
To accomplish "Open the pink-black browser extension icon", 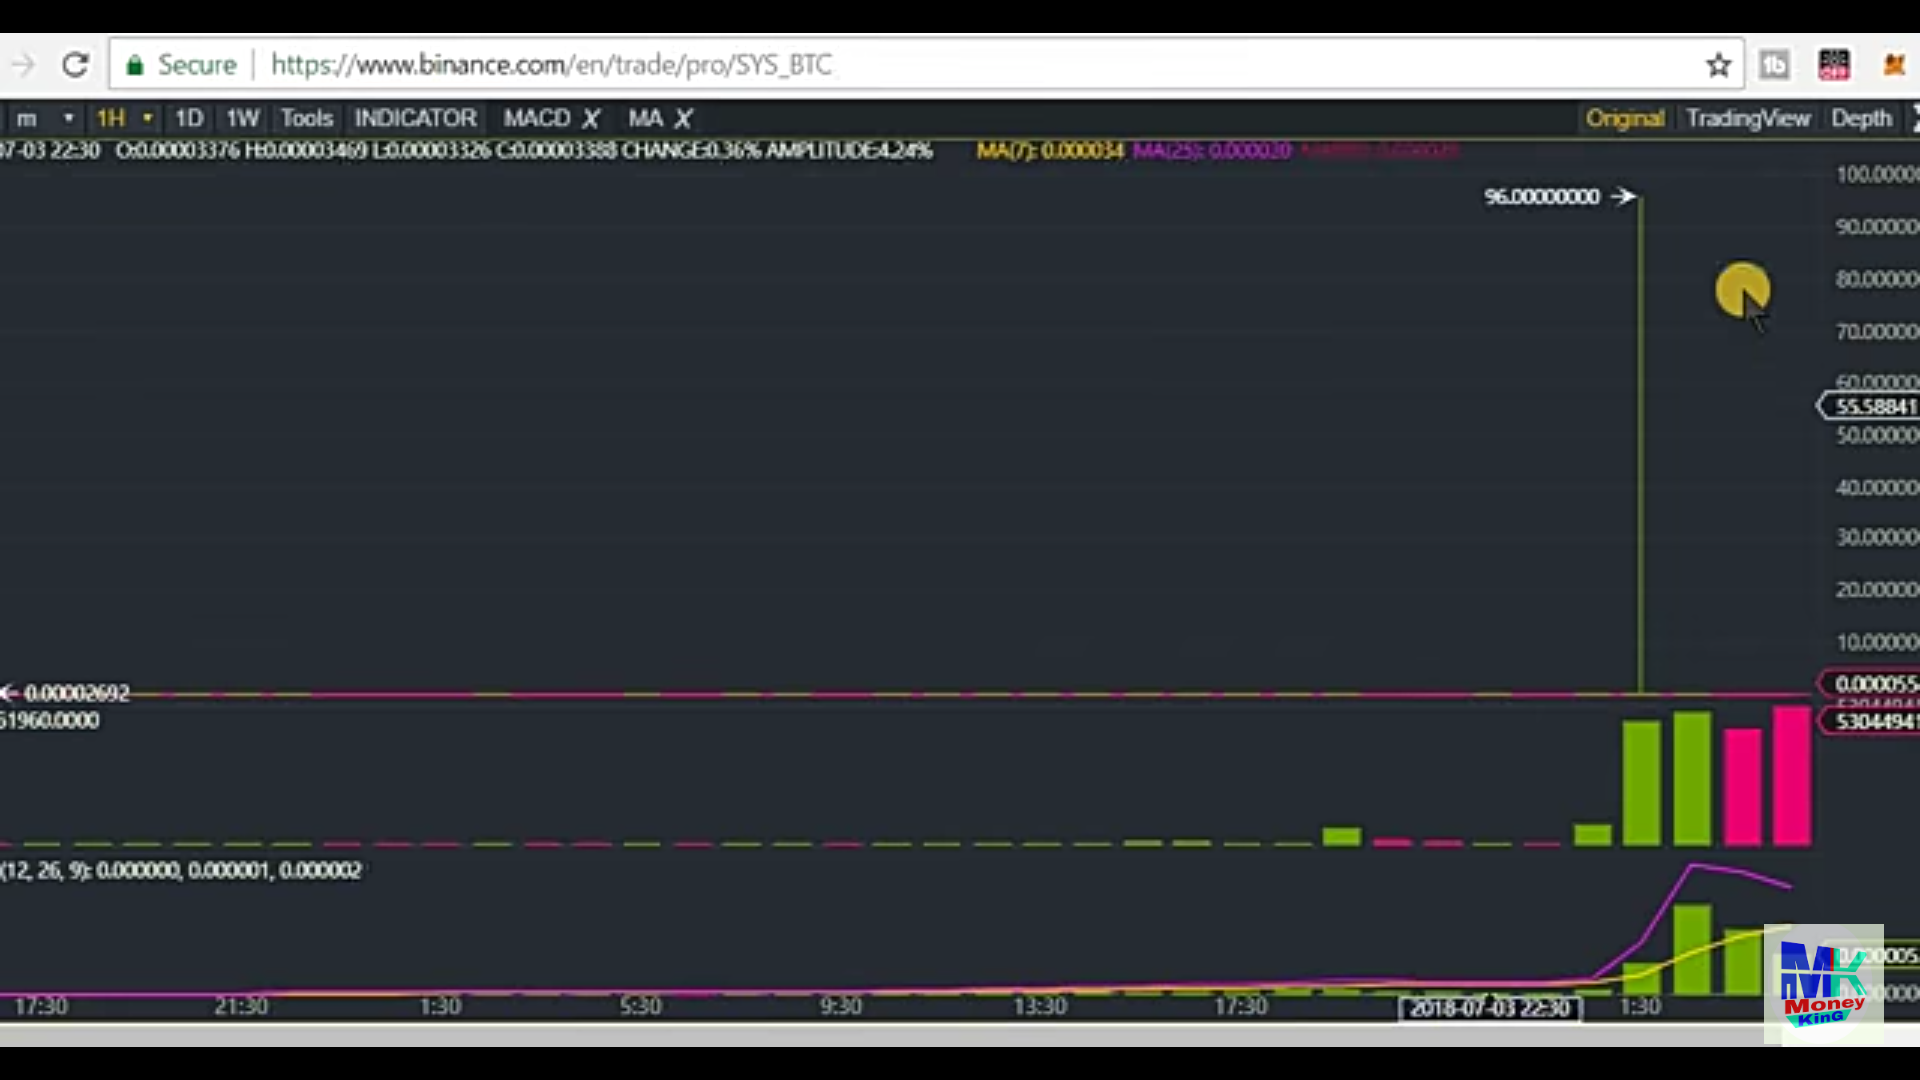I will click(1834, 65).
